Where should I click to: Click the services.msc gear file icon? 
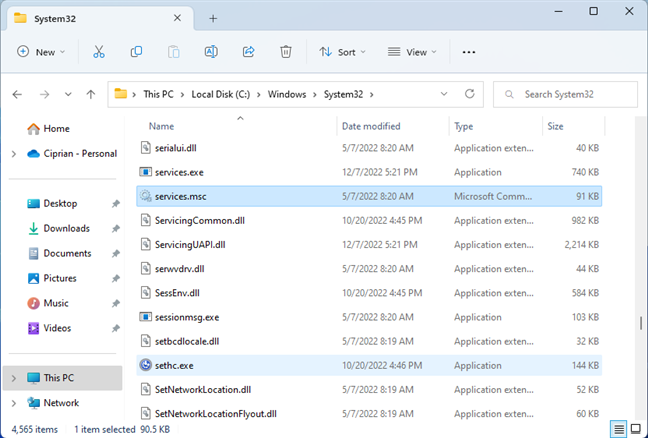(145, 196)
